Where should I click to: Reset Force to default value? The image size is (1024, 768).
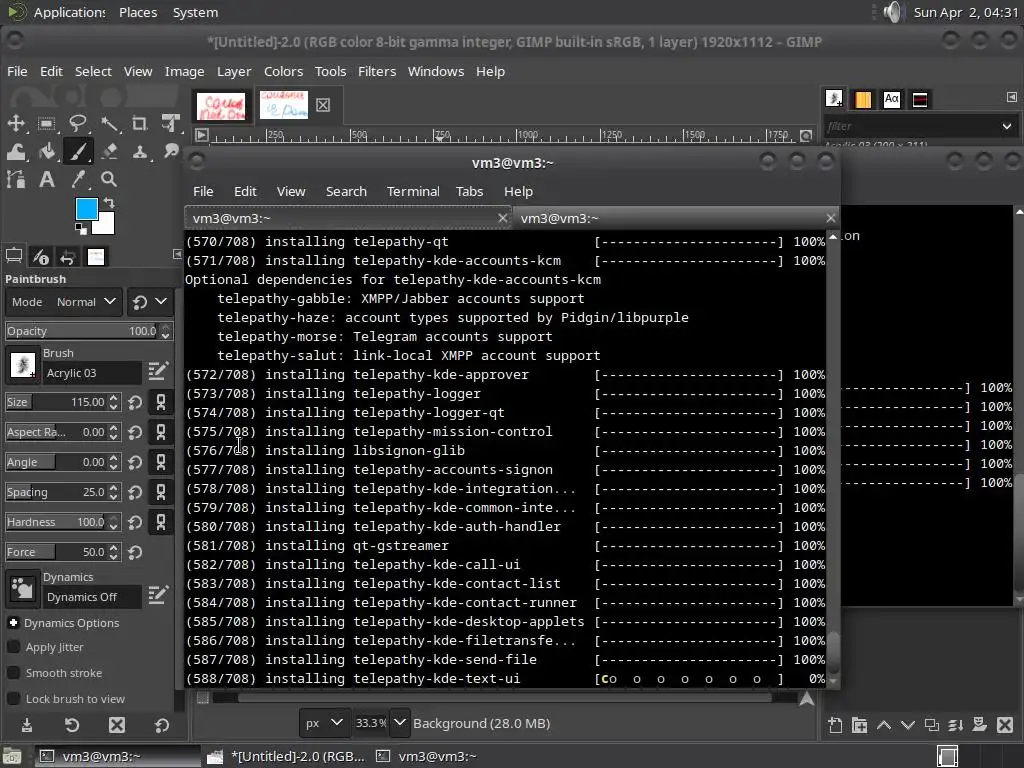coord(135,552)
